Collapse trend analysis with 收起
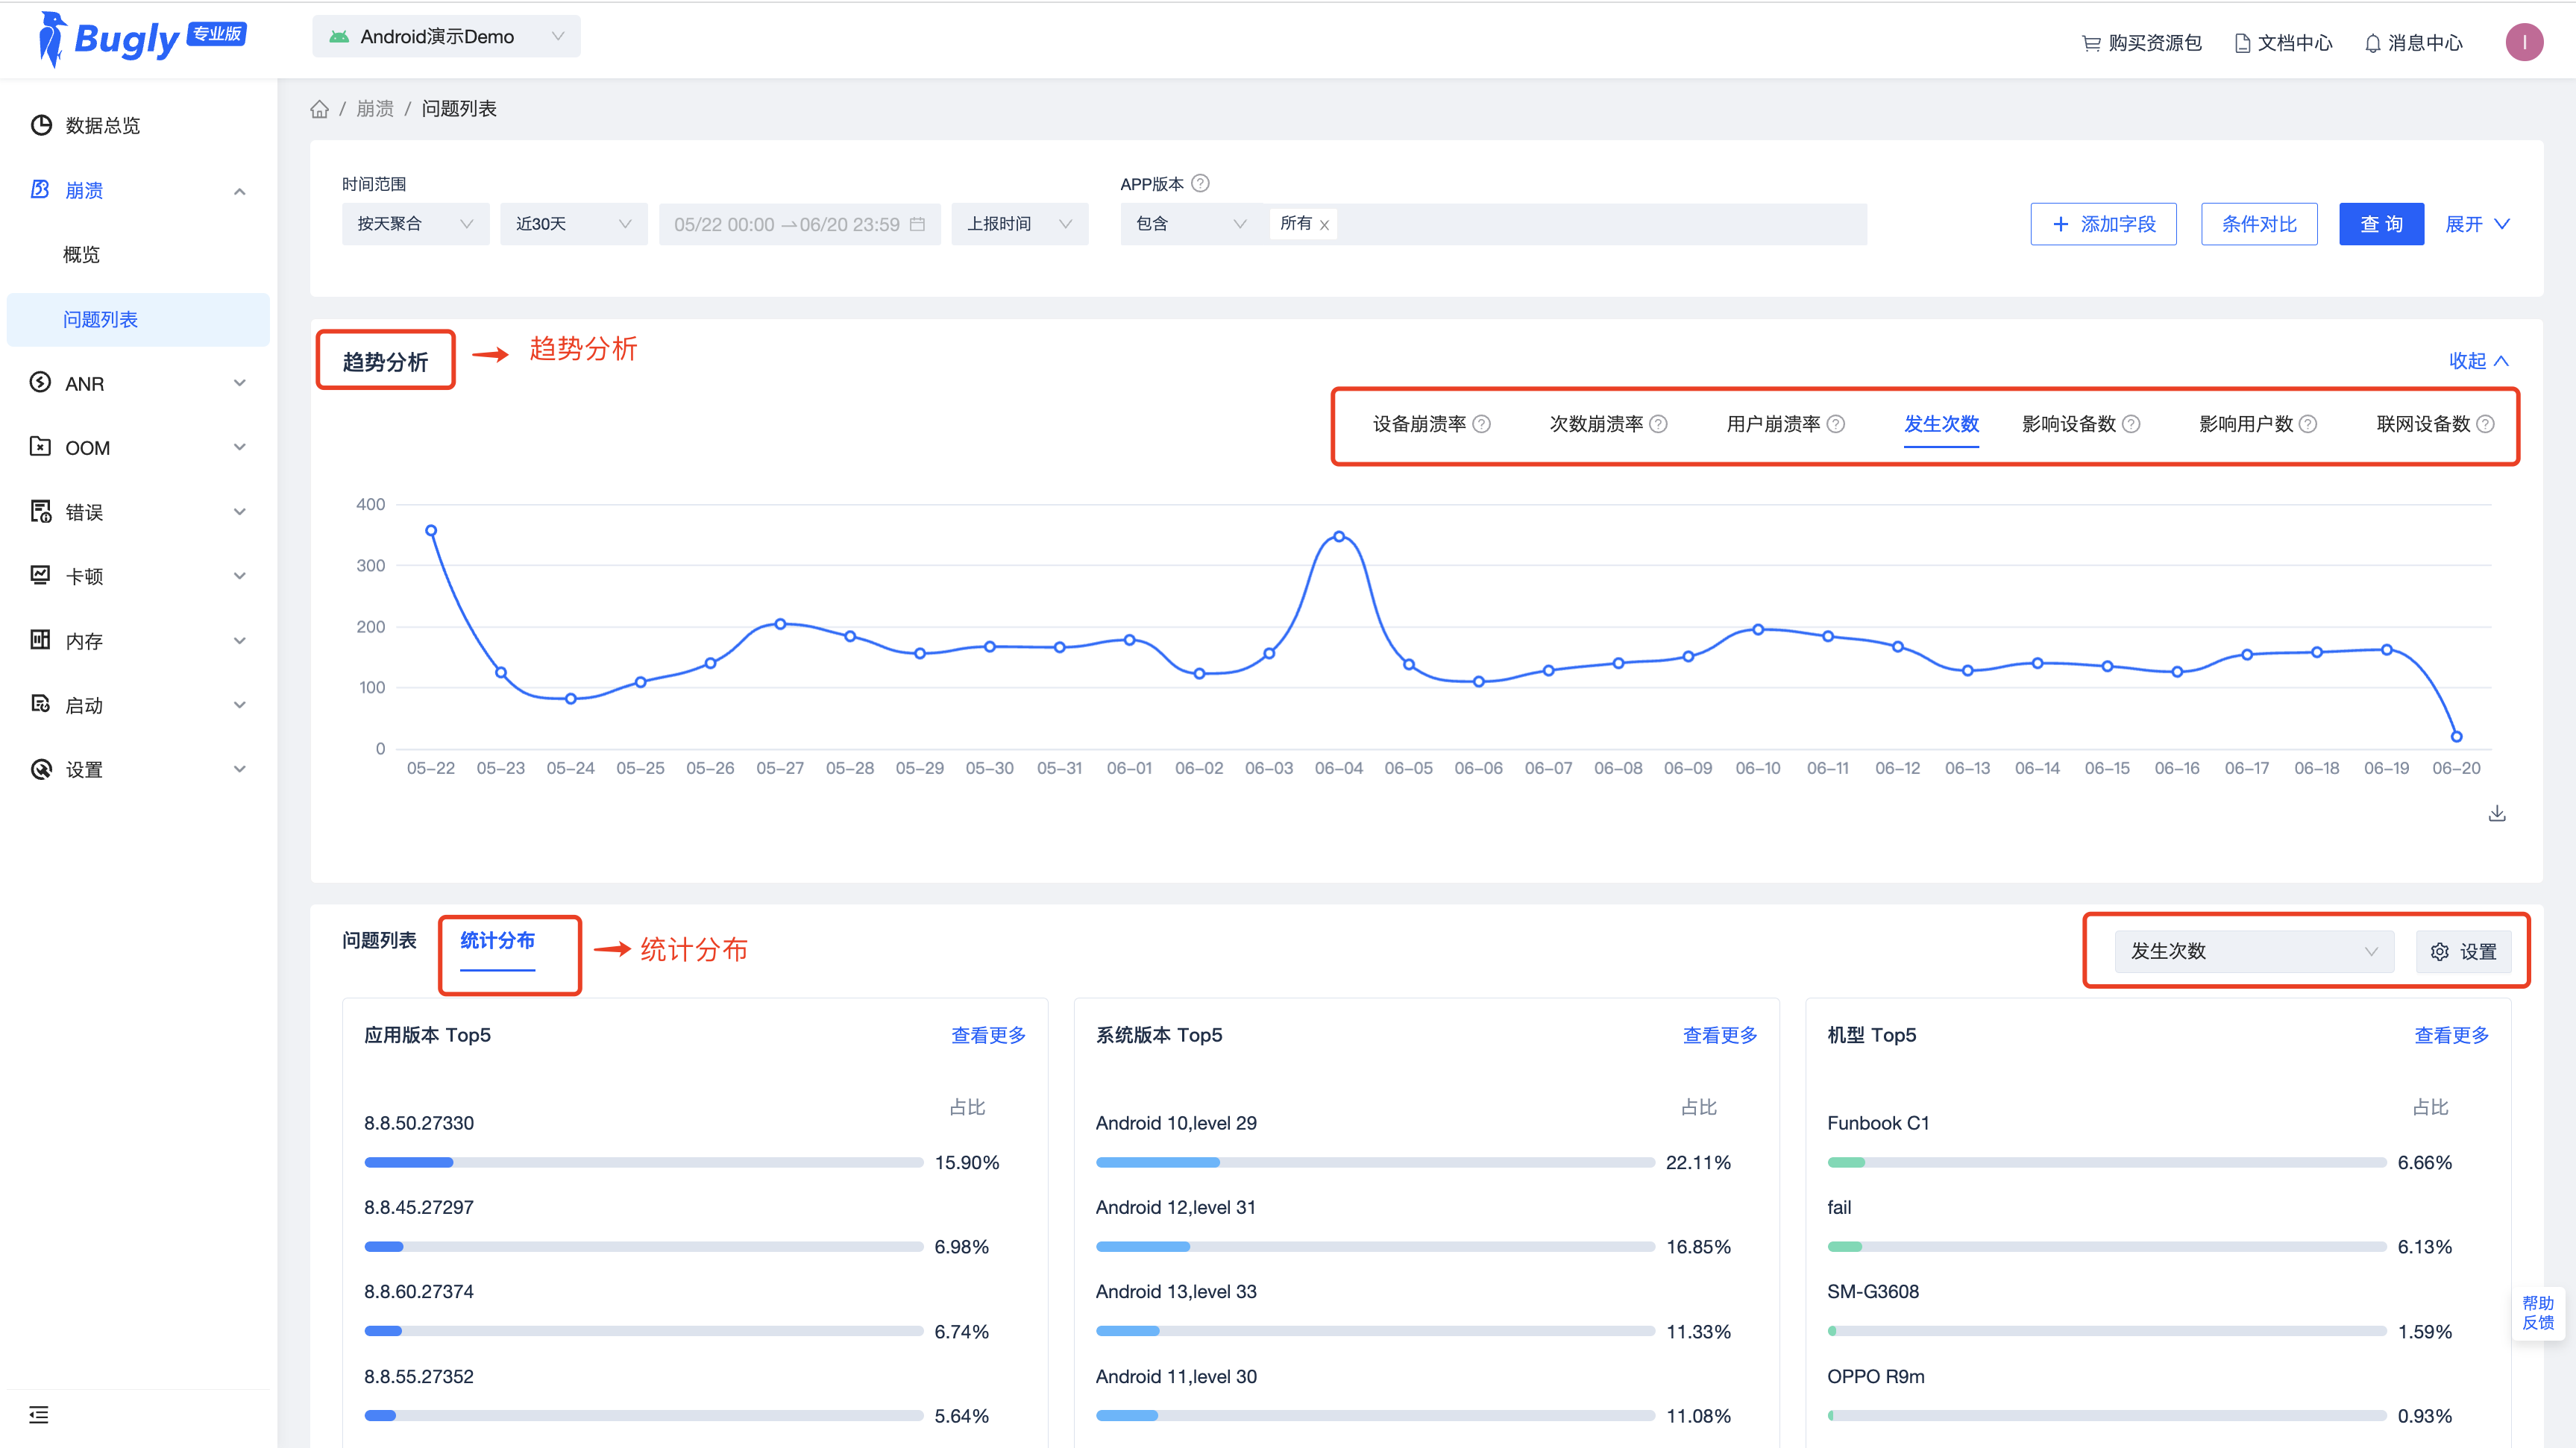The image size is (2576, 1448). point(2478,361)
